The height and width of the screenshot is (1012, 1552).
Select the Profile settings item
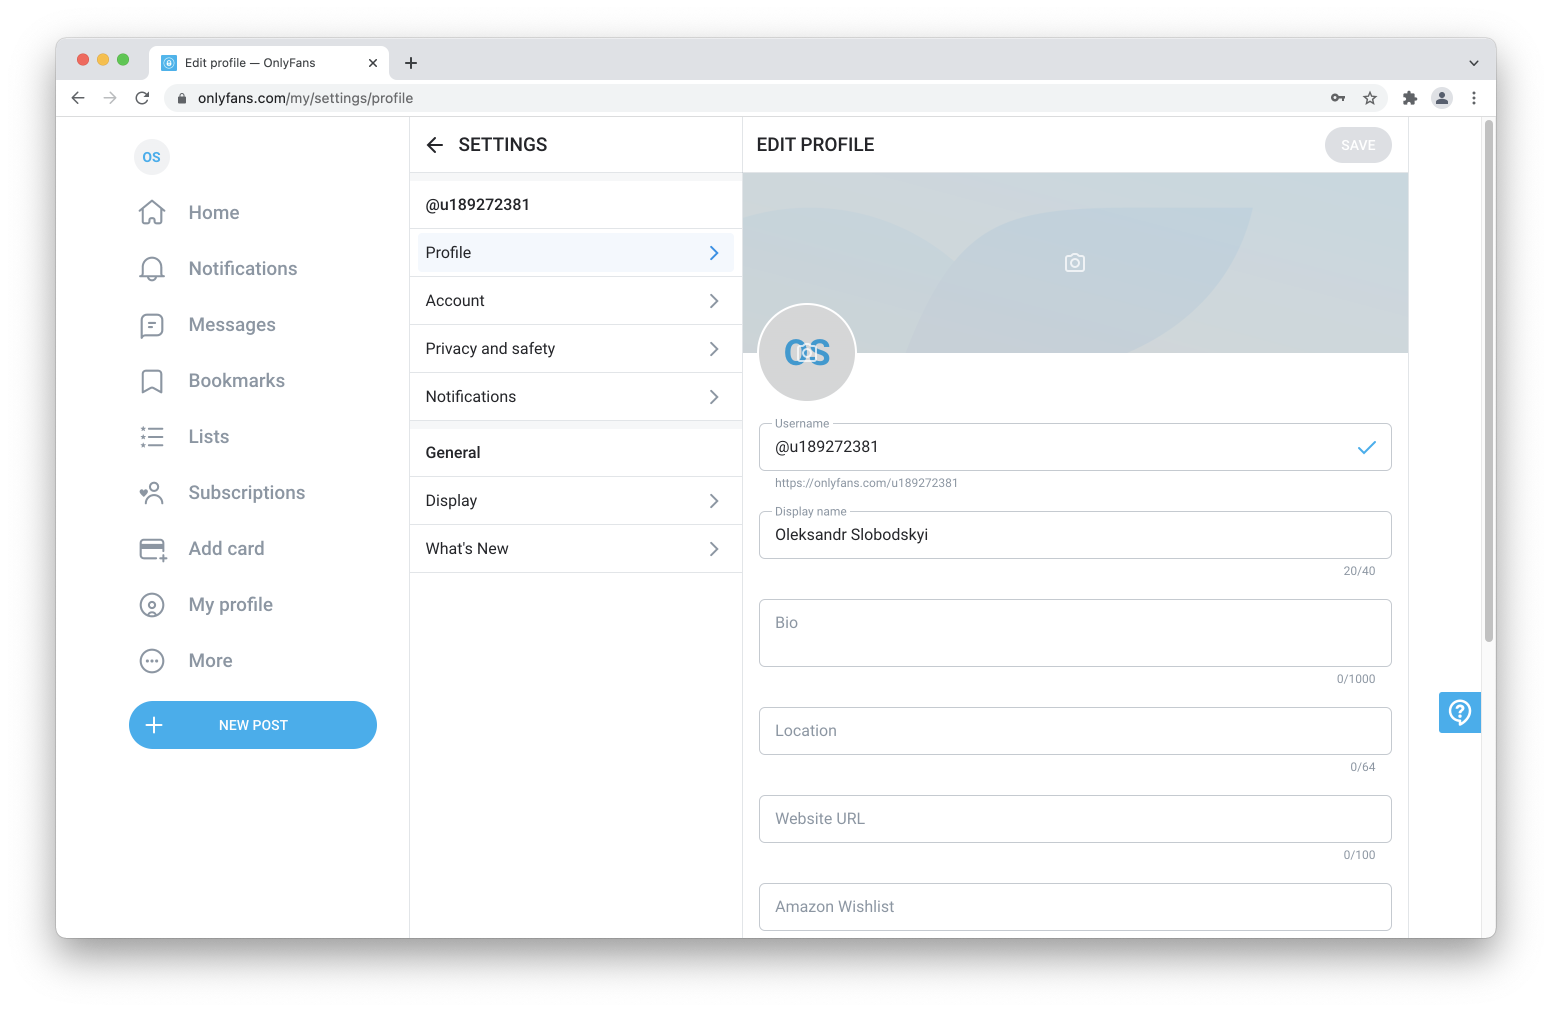576,253
